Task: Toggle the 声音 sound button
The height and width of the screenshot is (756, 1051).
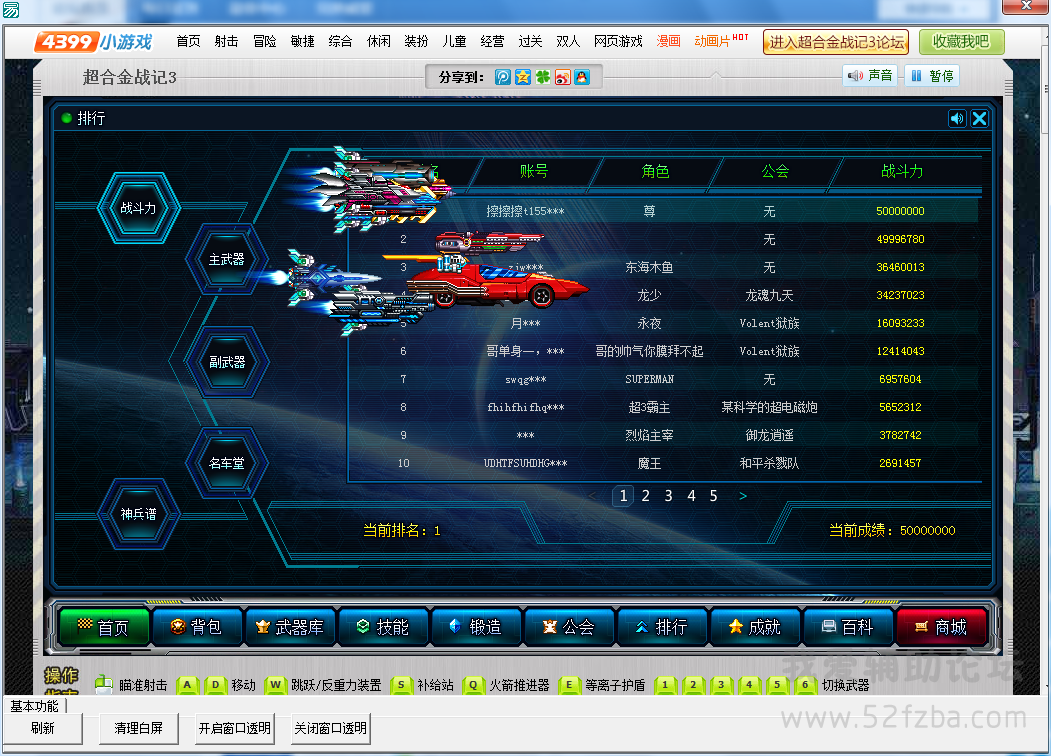Action: pyautogui.click(x=870, y=75)
